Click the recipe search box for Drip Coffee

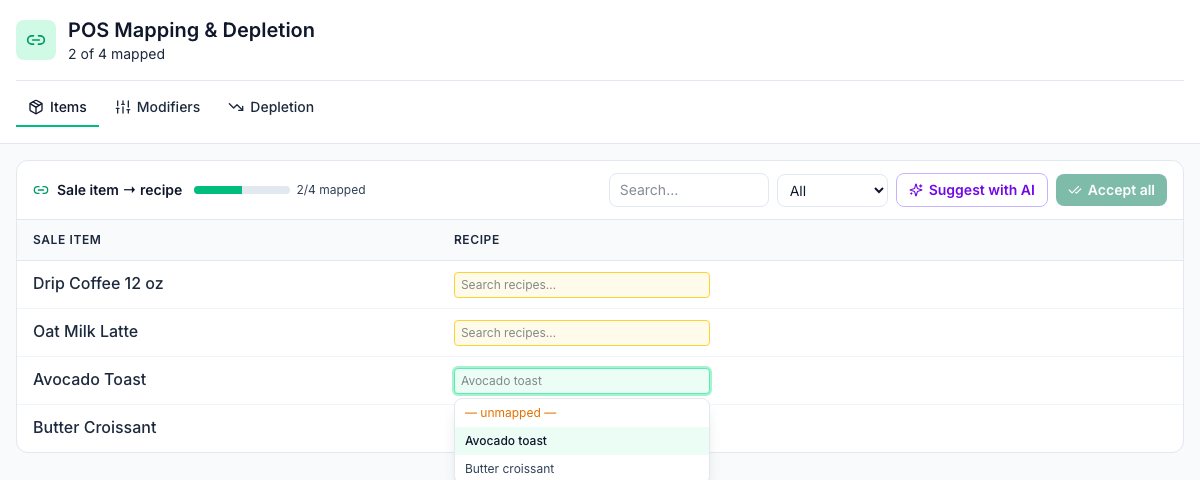(582, 285)
